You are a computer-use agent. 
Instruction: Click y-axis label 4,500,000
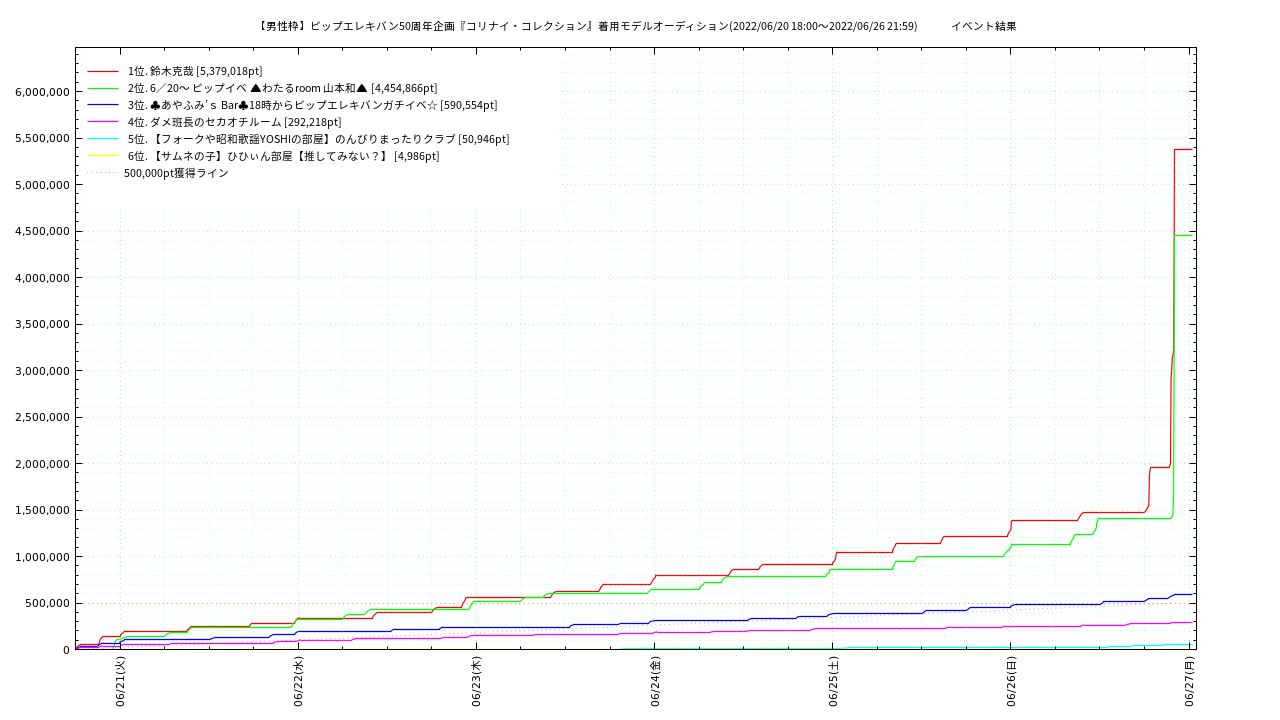tap(42, 231)
